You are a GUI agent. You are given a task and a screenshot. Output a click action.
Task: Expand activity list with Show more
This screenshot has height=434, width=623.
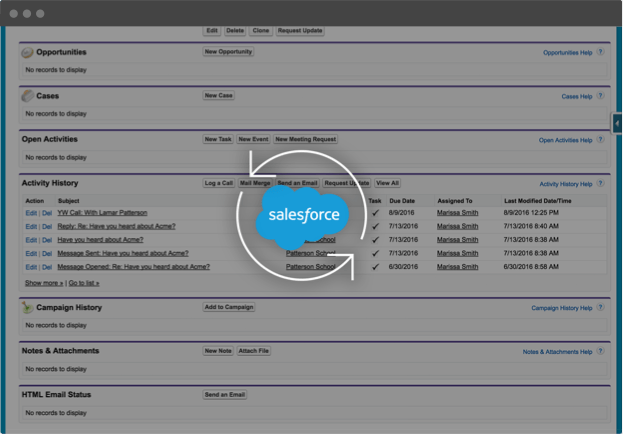coord(44,283)
